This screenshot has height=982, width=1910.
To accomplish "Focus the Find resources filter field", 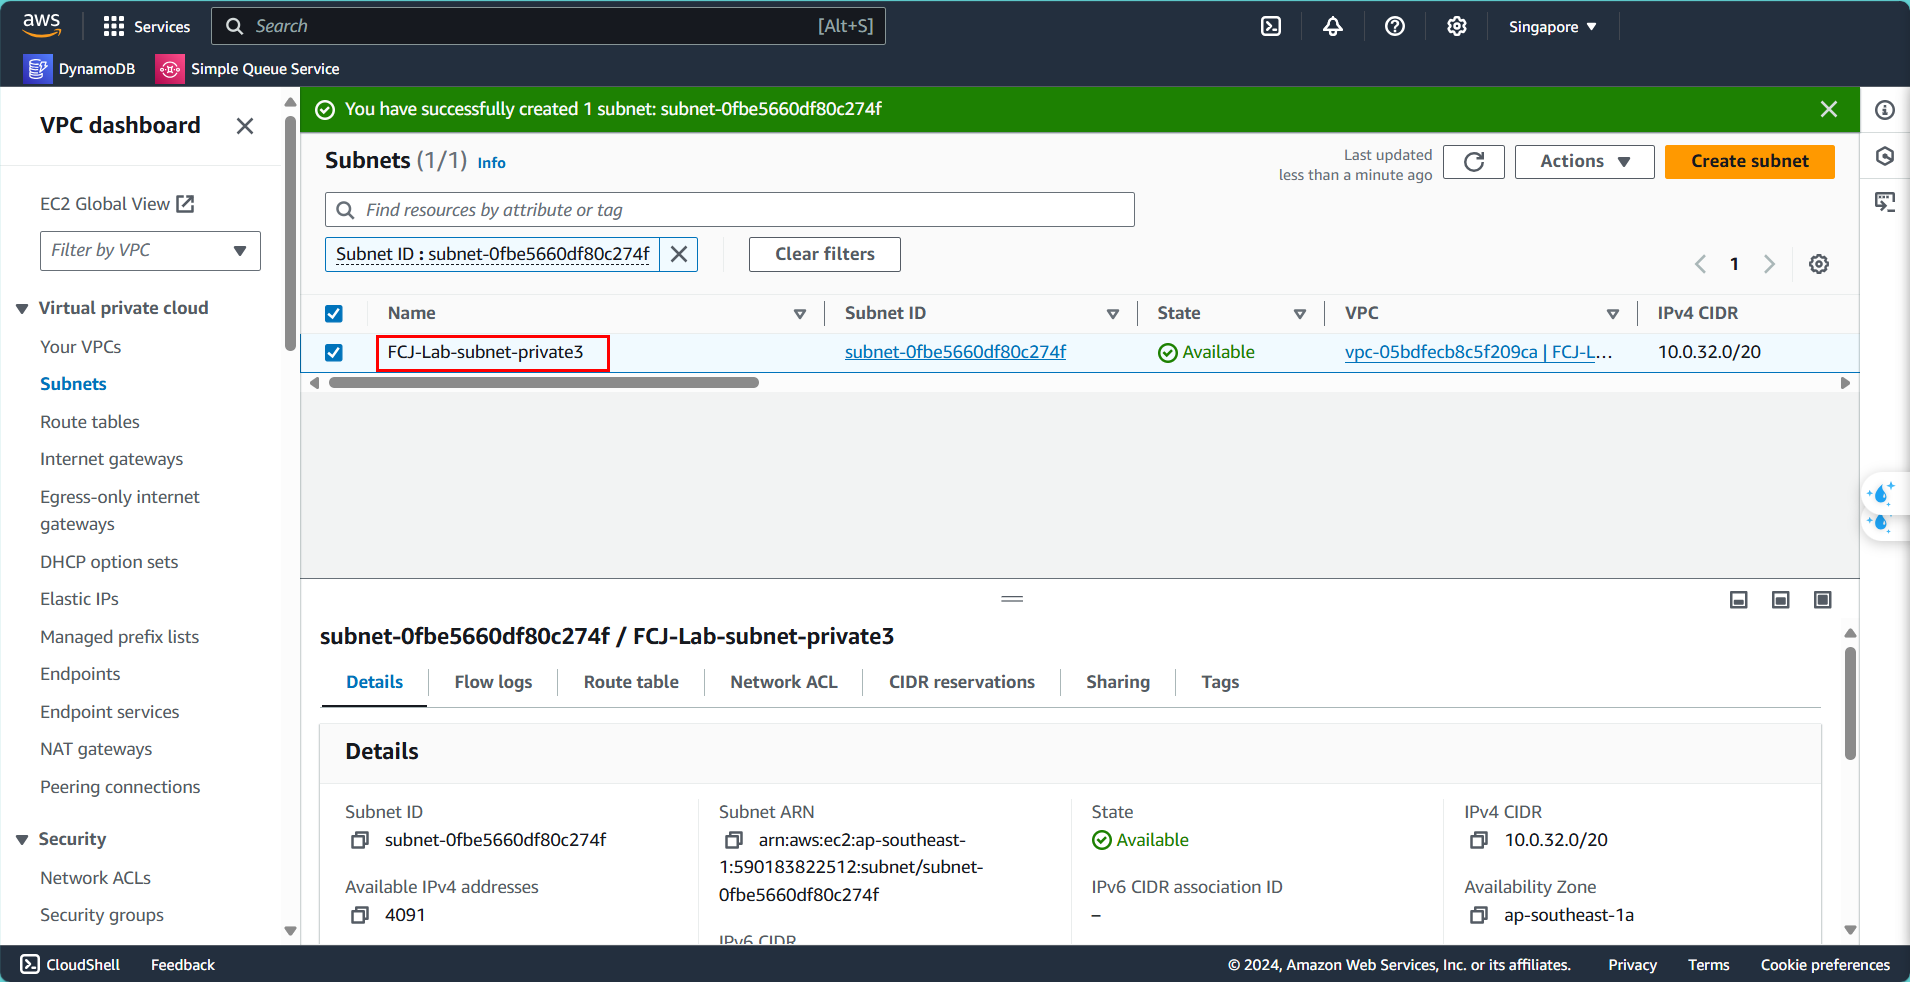I will point(730,210).
